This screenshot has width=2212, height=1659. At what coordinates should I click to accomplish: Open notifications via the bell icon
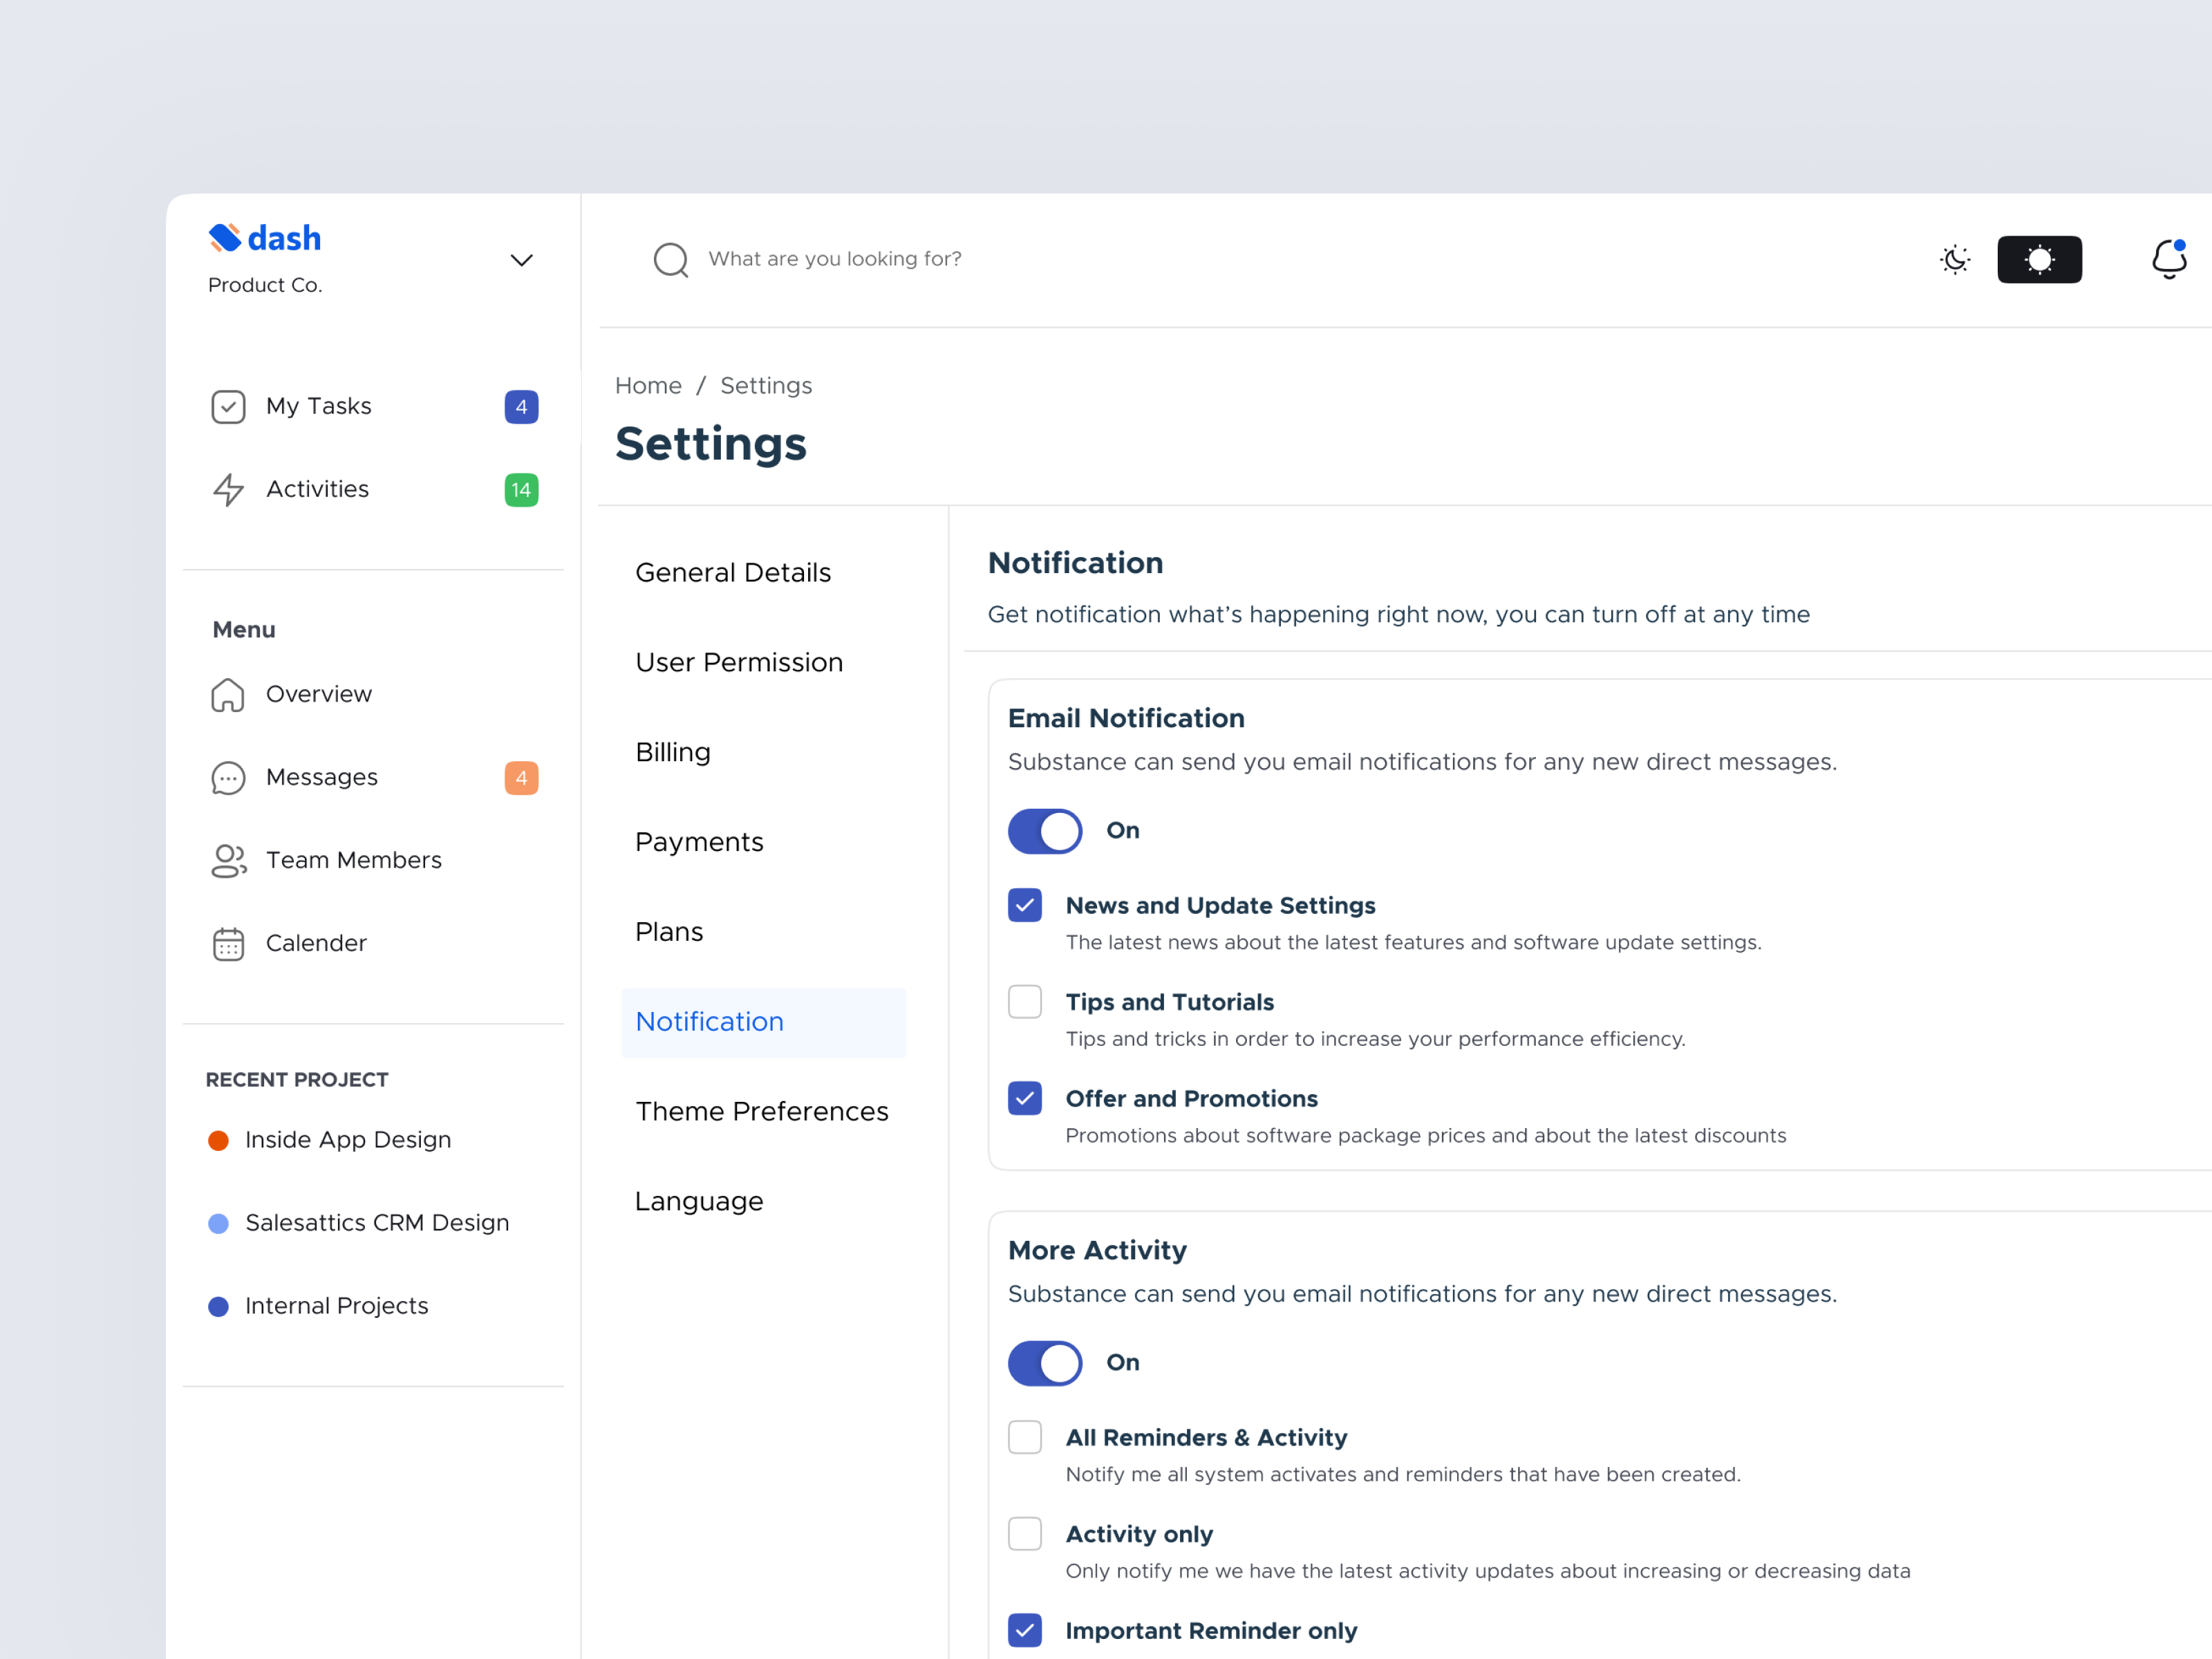pos(2168,259)
